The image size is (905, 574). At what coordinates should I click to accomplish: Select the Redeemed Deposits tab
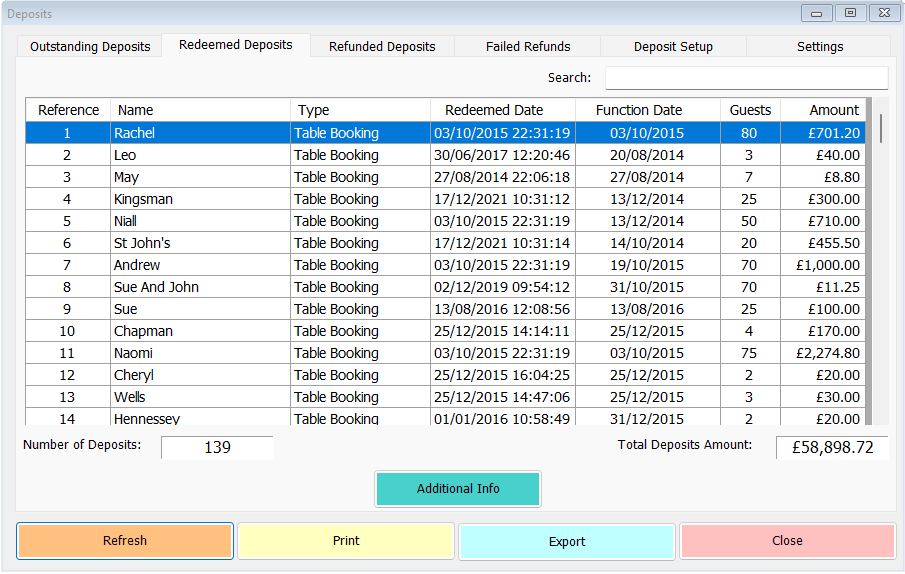[235, 45]
